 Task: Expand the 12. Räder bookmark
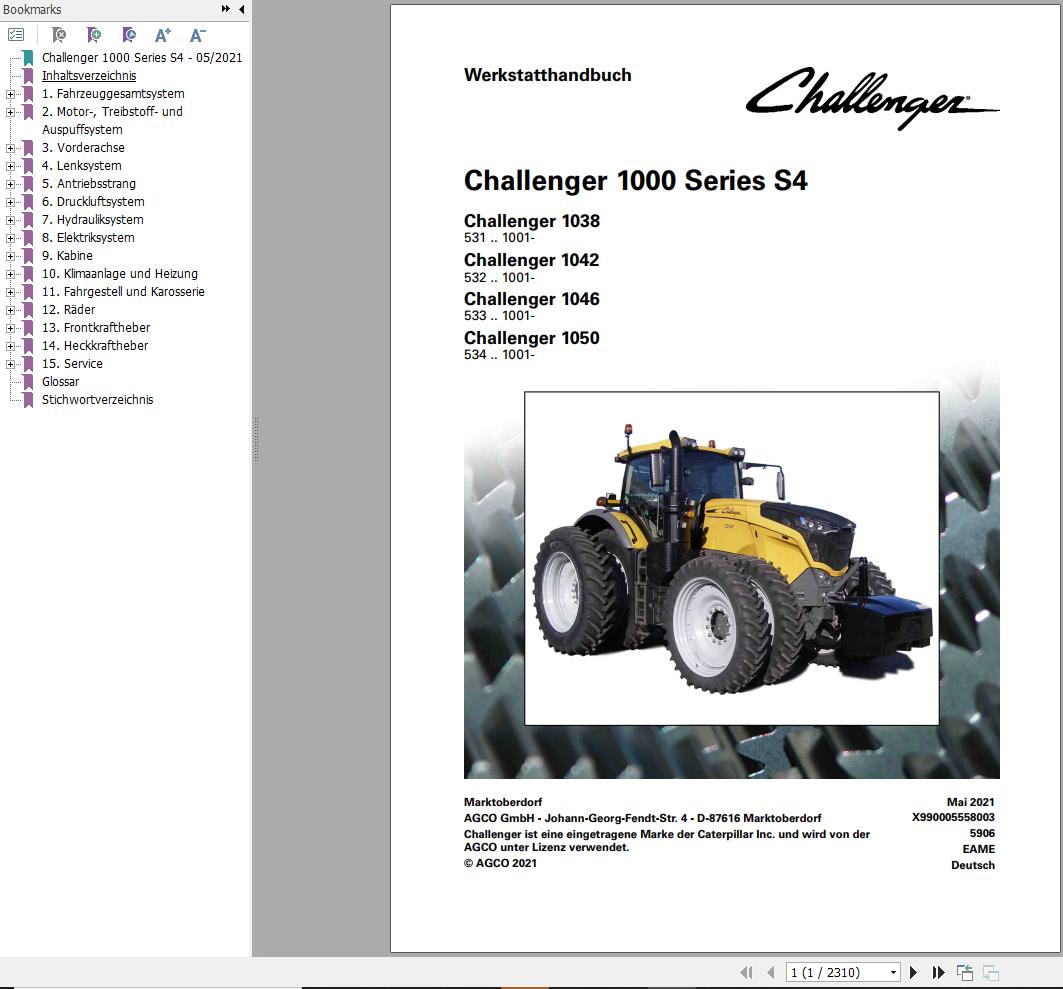10,310
